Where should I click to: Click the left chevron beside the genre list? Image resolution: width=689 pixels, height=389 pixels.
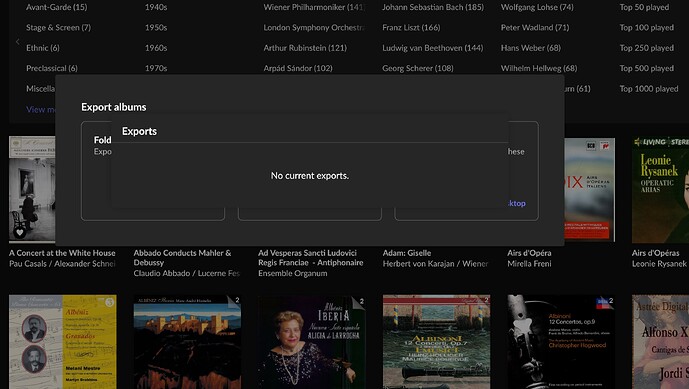(x=18, y=42)
